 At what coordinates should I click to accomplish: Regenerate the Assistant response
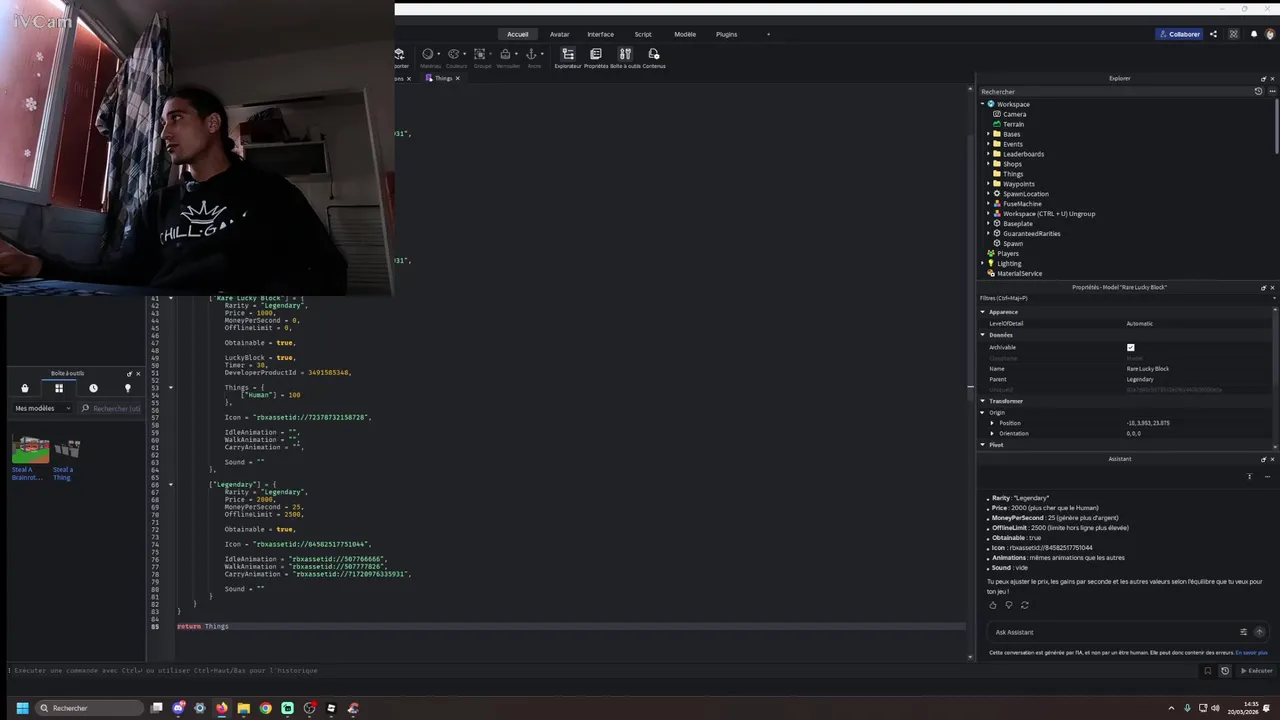click(x=1025, y=605)
